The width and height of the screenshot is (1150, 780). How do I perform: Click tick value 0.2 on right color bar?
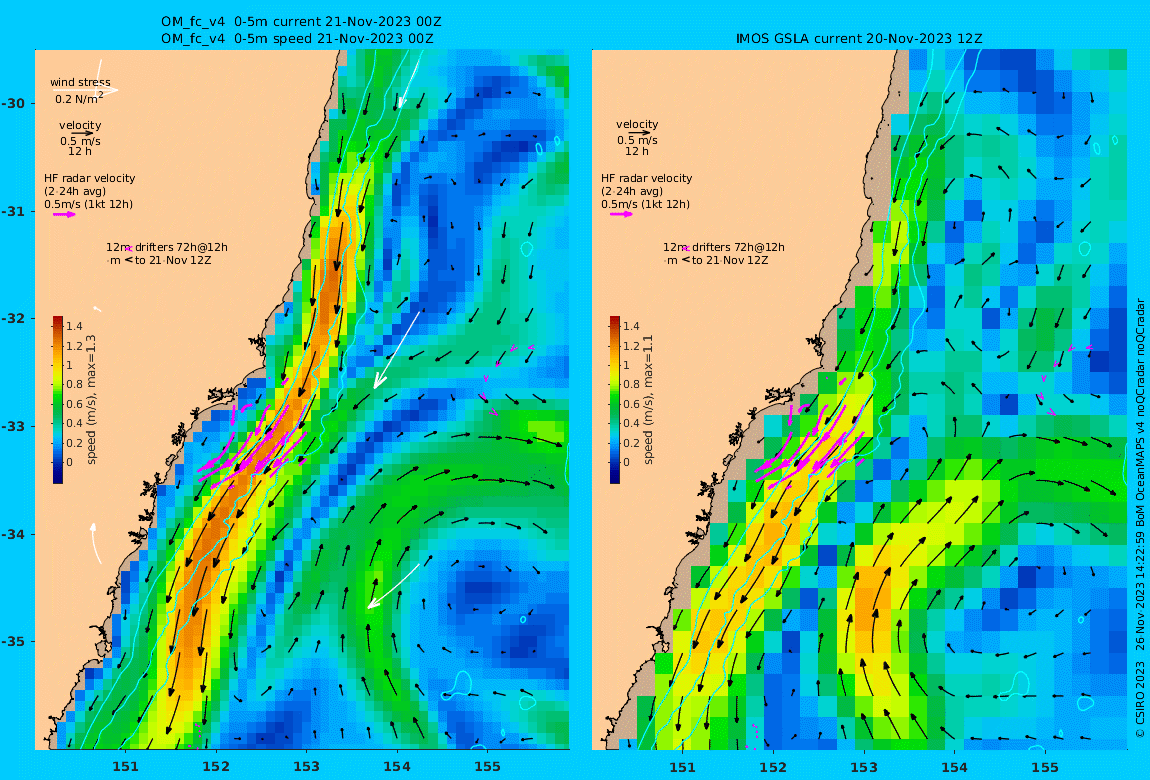click(631, 443)
